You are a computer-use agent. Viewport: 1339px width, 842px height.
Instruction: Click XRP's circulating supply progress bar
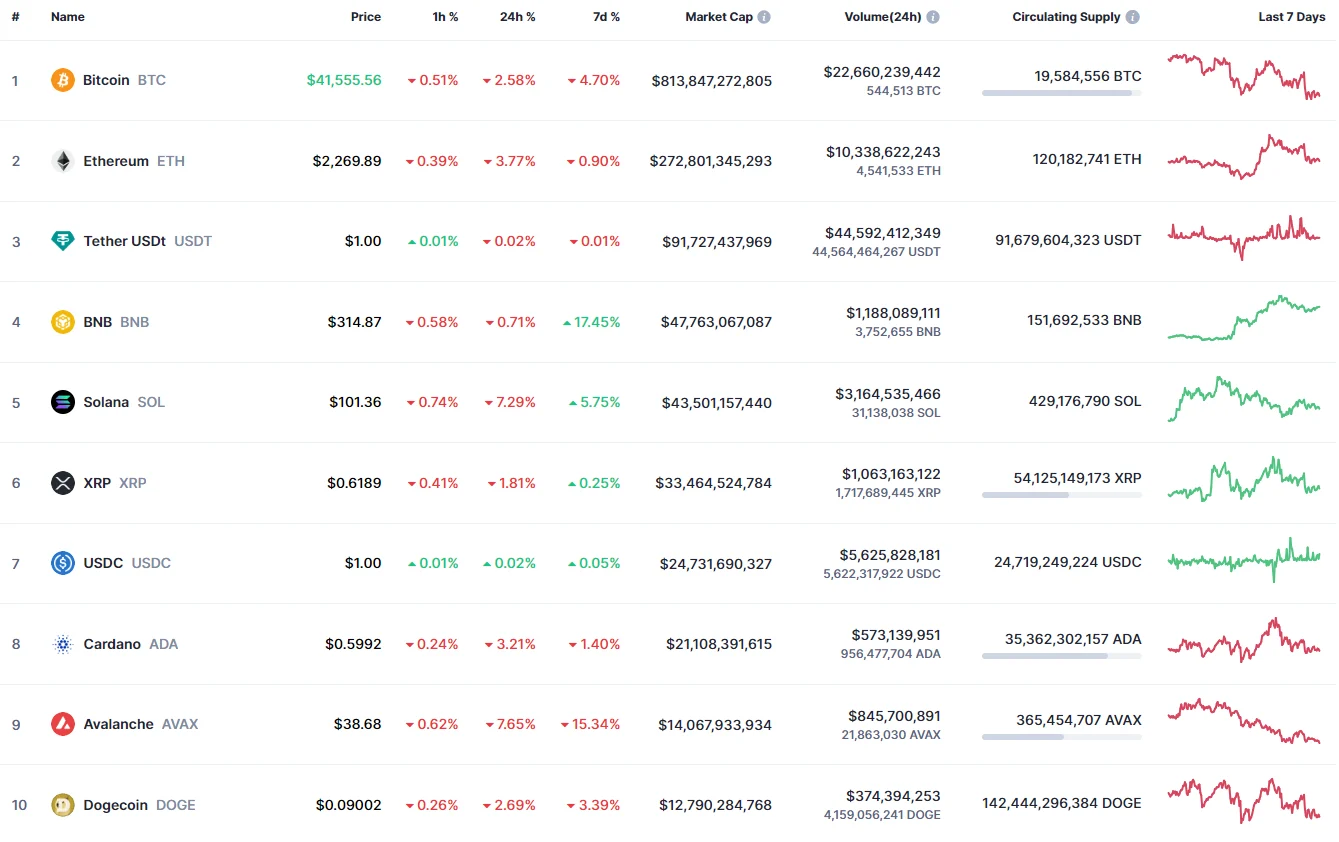coord(1061,495)
